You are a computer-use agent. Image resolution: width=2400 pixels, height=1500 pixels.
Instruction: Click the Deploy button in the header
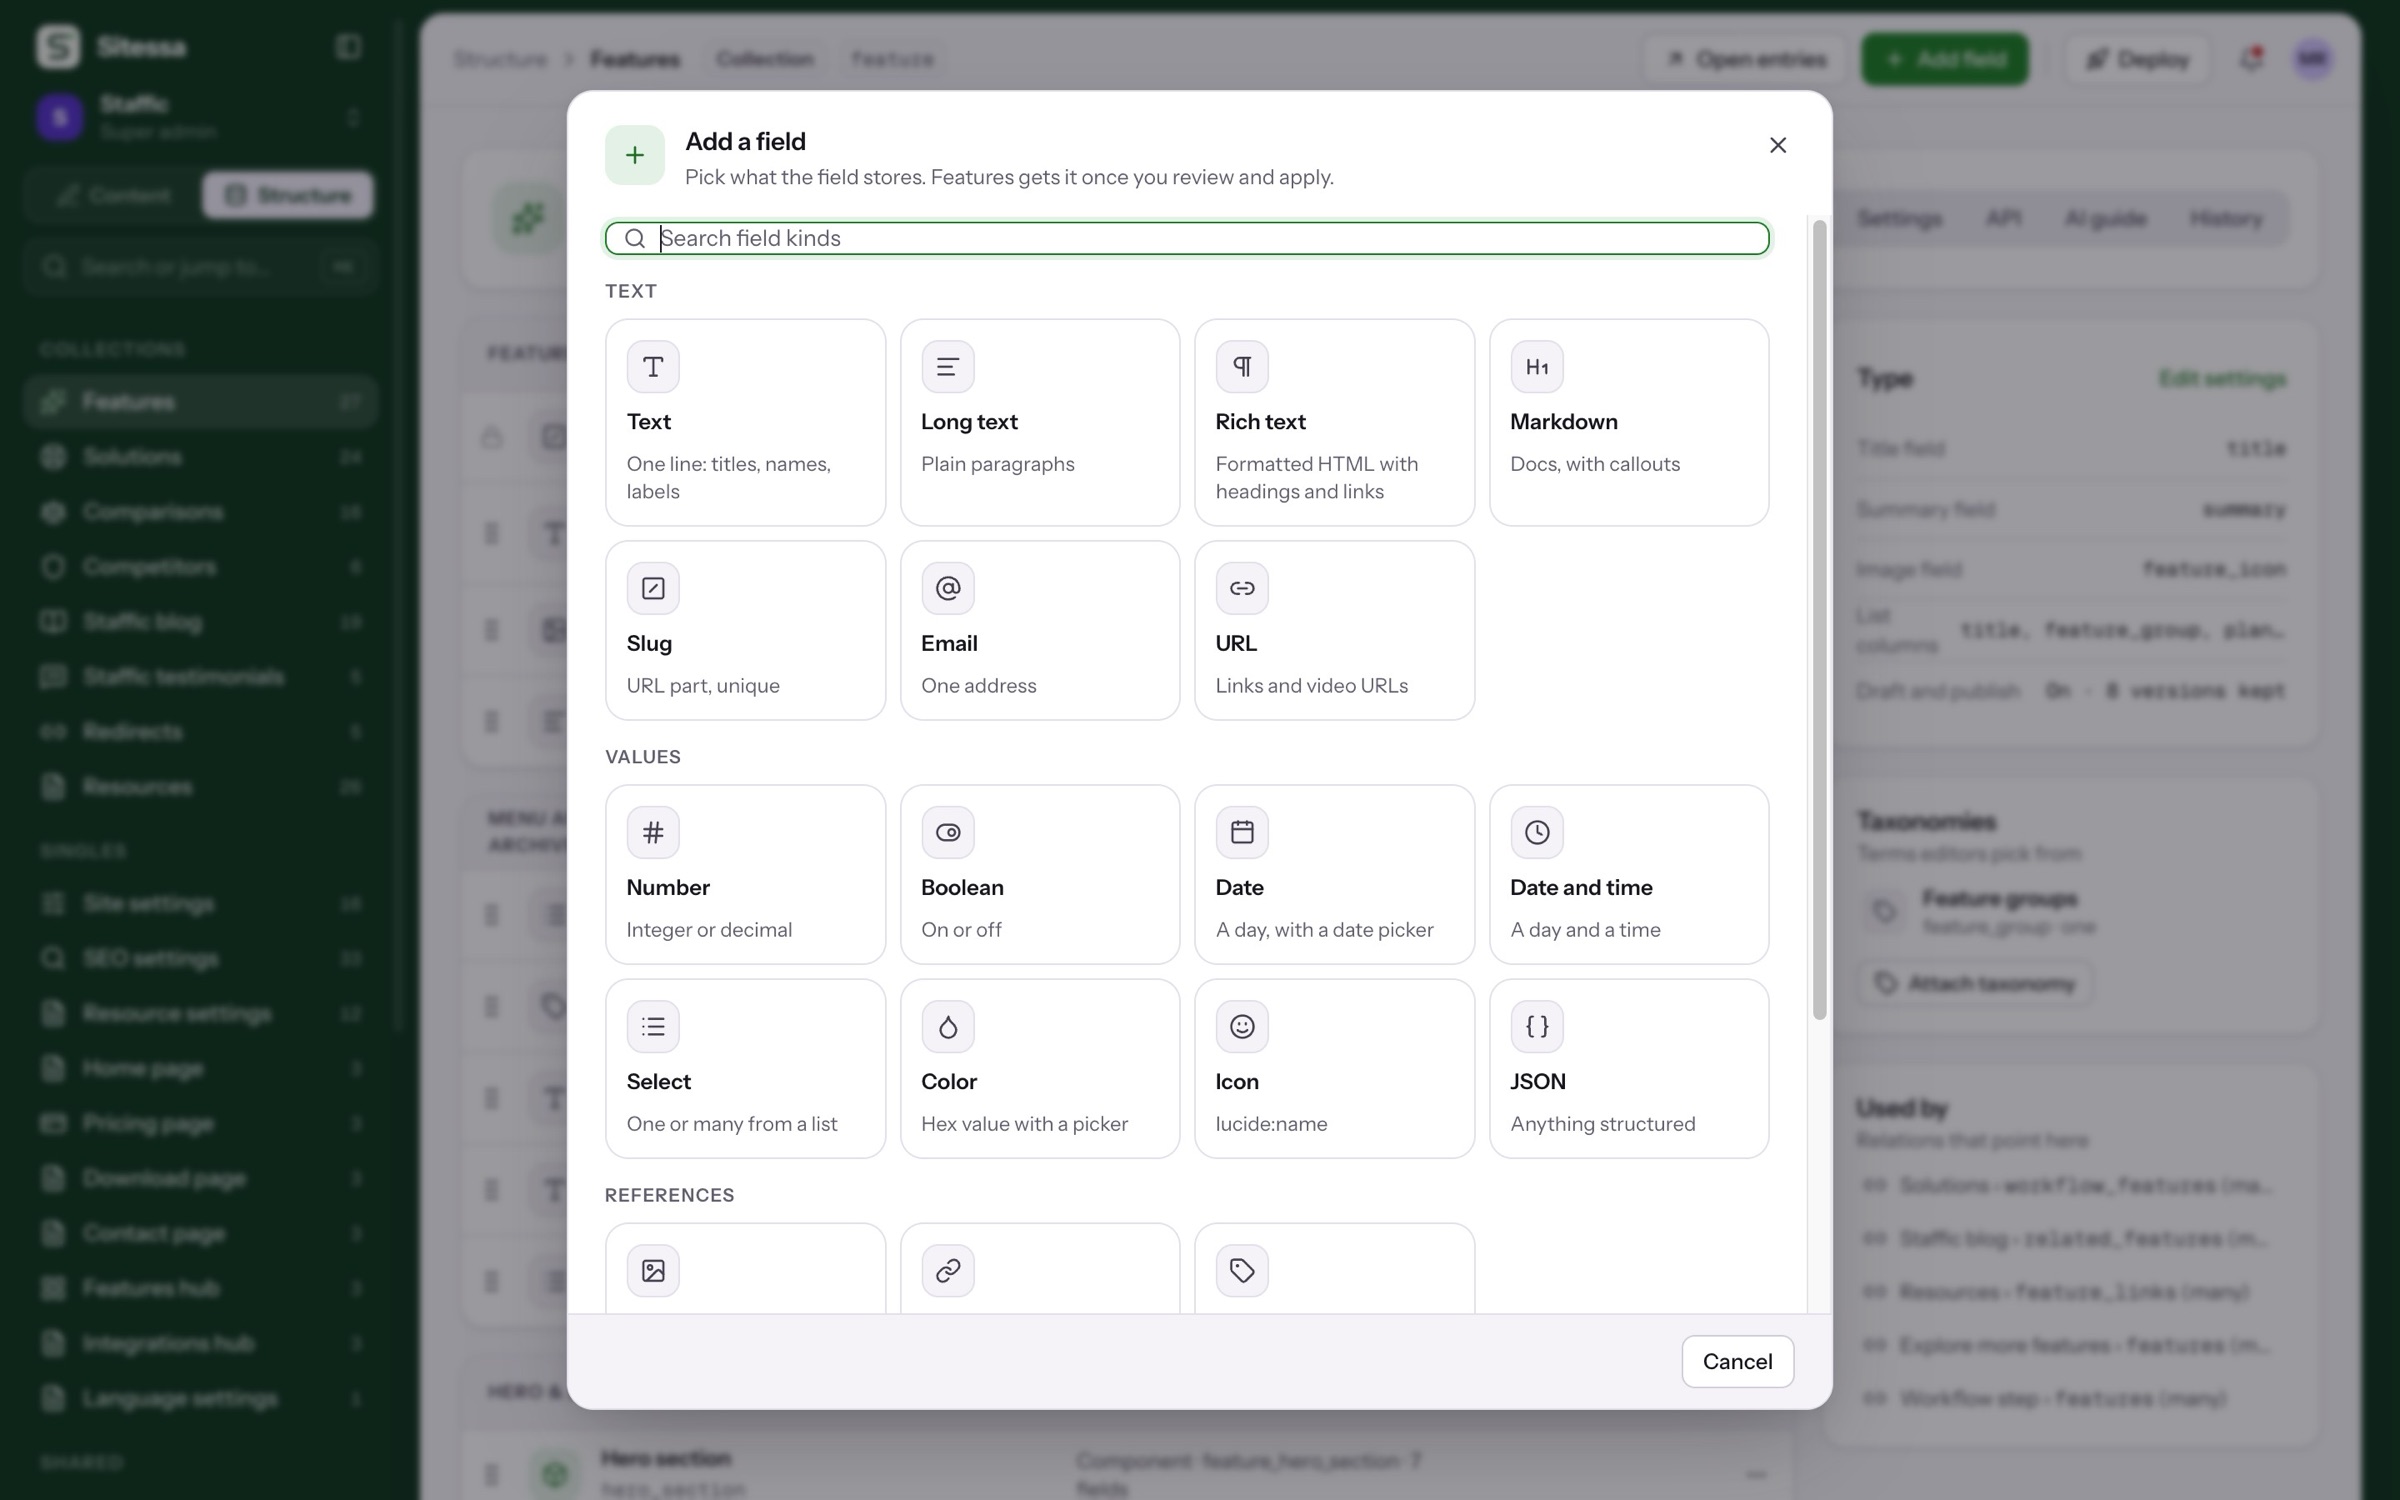2137,59
